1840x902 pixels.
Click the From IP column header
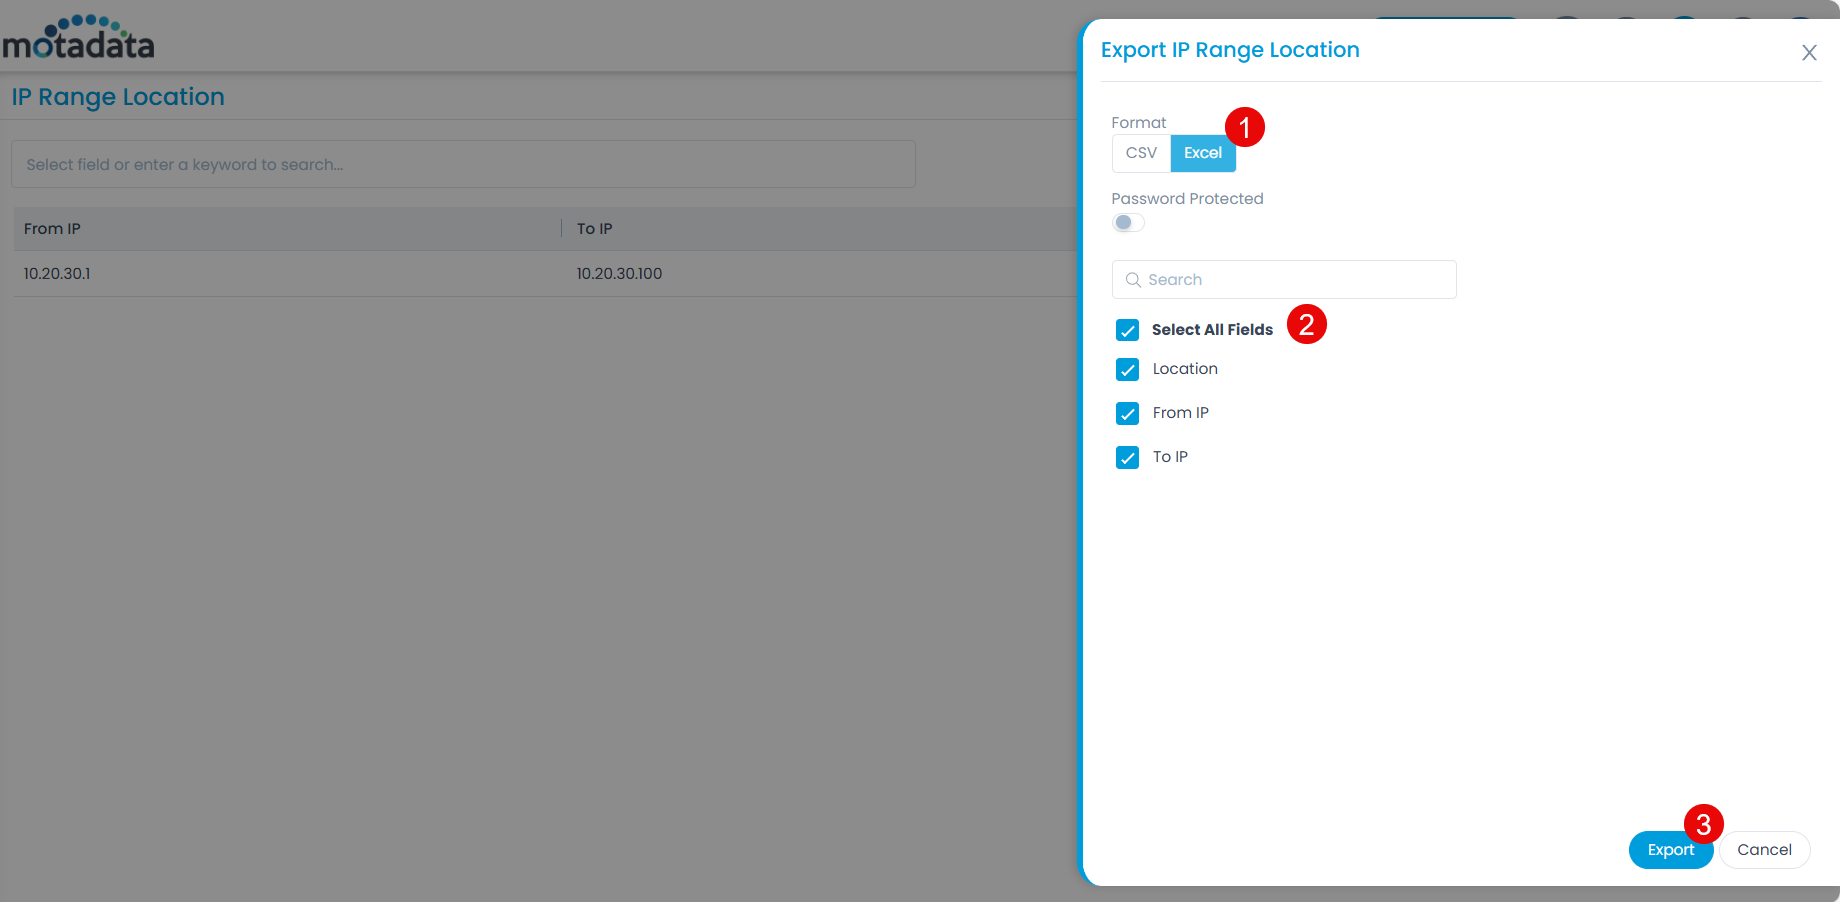click(x=52, y=228)
